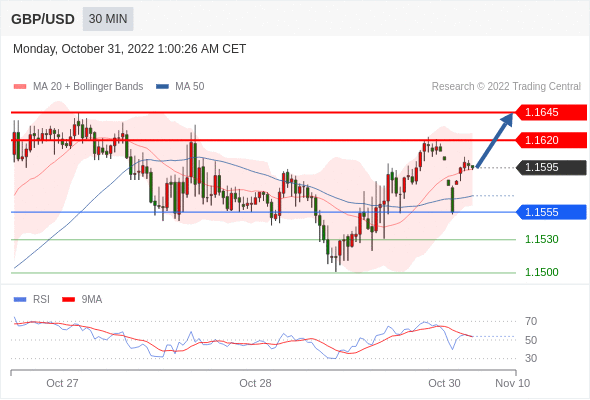Click the 1.1555 blue pivot price tag
The width and height of the screenshot is (590, 400).
click(x=551, y=212)
